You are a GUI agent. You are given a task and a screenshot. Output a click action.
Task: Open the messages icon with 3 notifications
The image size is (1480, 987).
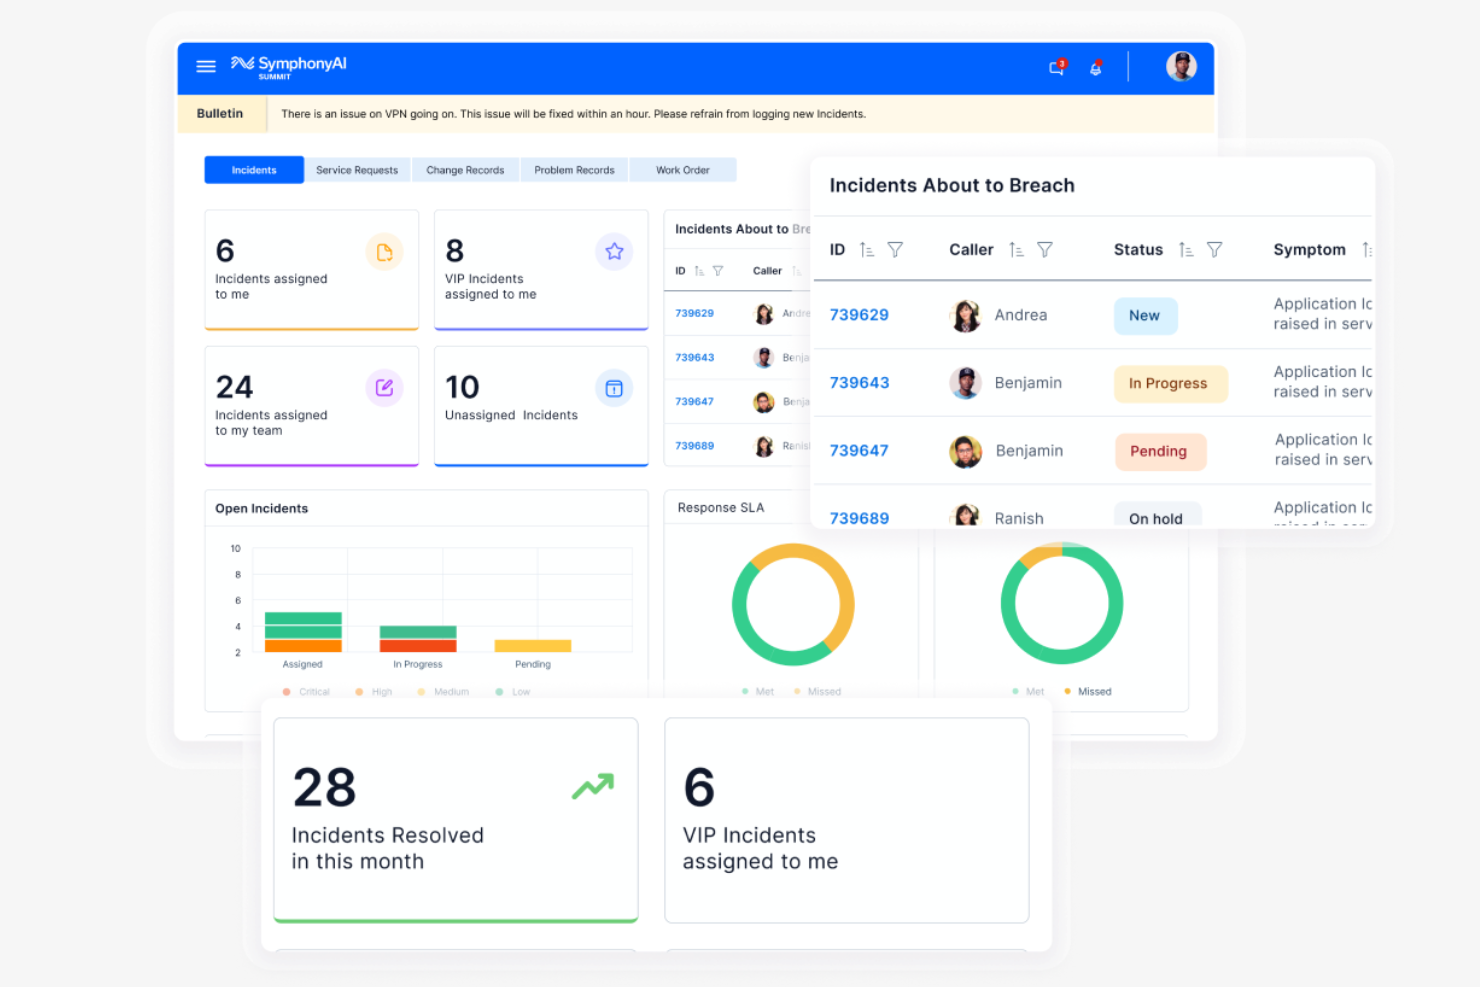pos(1057,67)
